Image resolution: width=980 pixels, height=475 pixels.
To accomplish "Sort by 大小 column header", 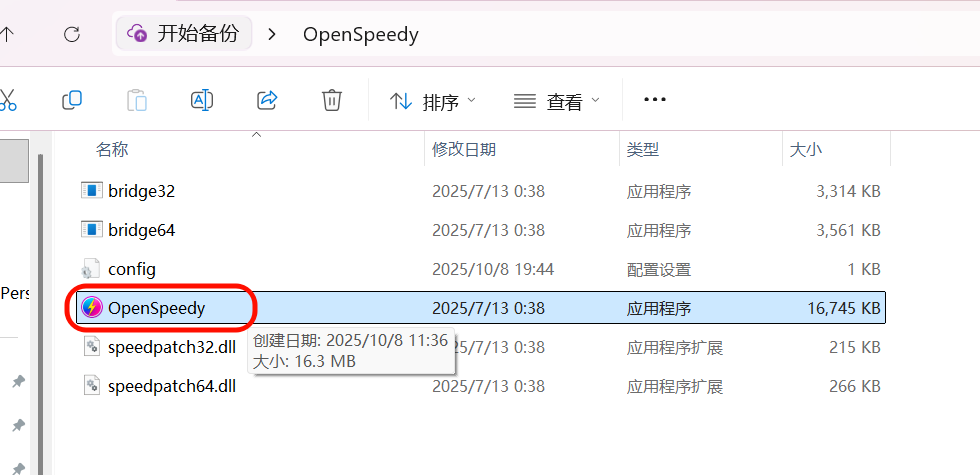I will coord(806,149).
